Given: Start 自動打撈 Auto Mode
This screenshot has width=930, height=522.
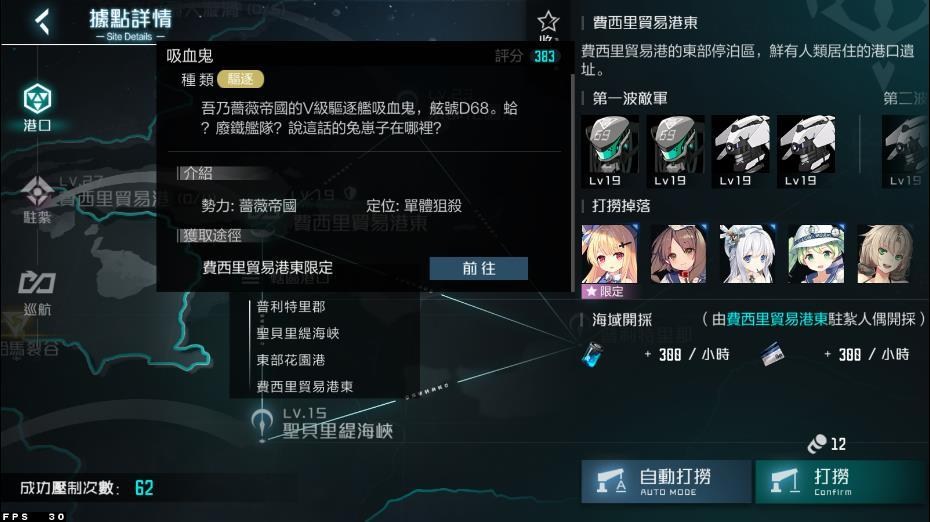Looking at the screenshot, I should click(667, 481).
